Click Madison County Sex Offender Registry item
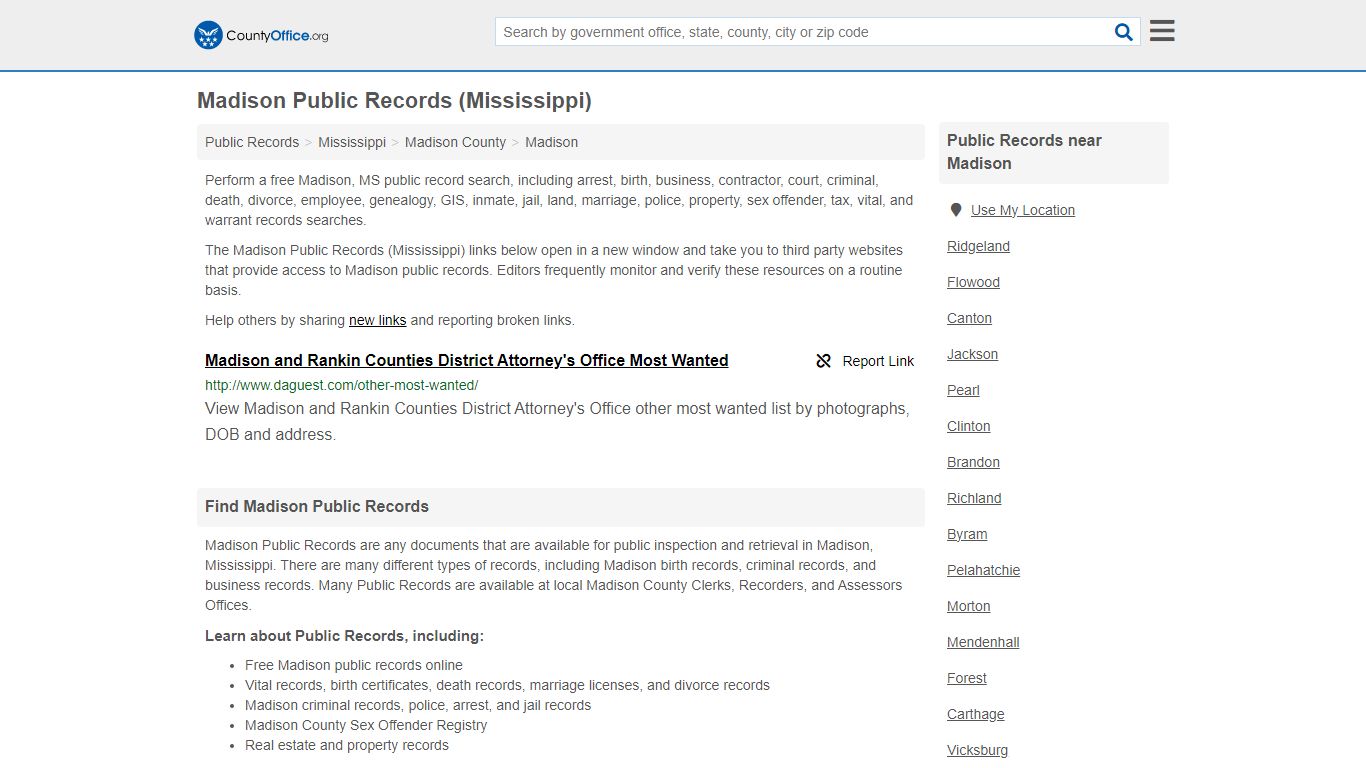Image resolution: width=1366 pixels, height=768 pixels. click(366, 725)
